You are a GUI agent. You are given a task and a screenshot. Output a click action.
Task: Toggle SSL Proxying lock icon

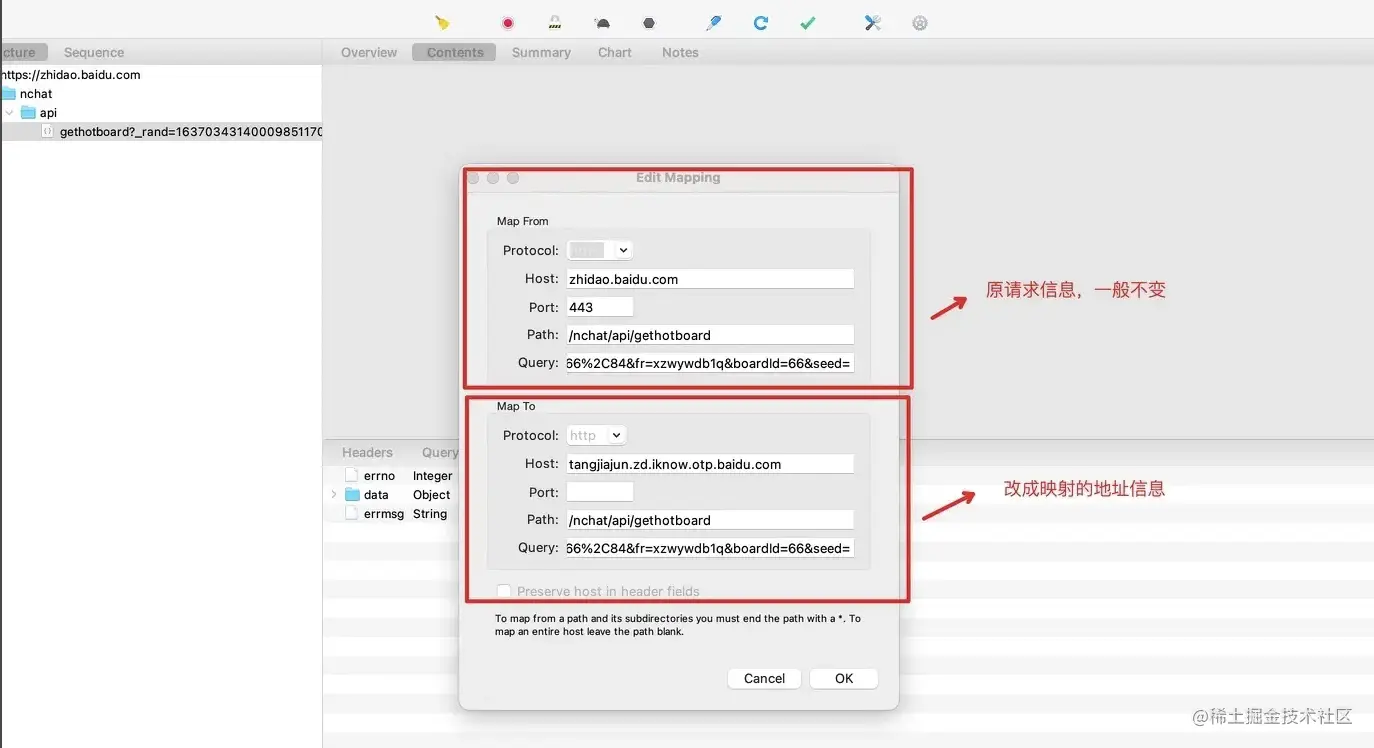click(x=554, y=23)
